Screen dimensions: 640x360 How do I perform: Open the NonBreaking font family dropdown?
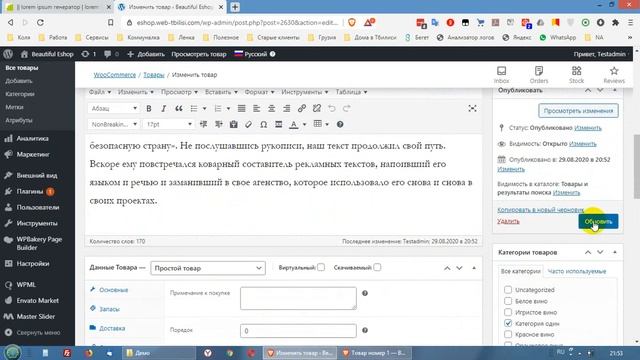(114, 124)
